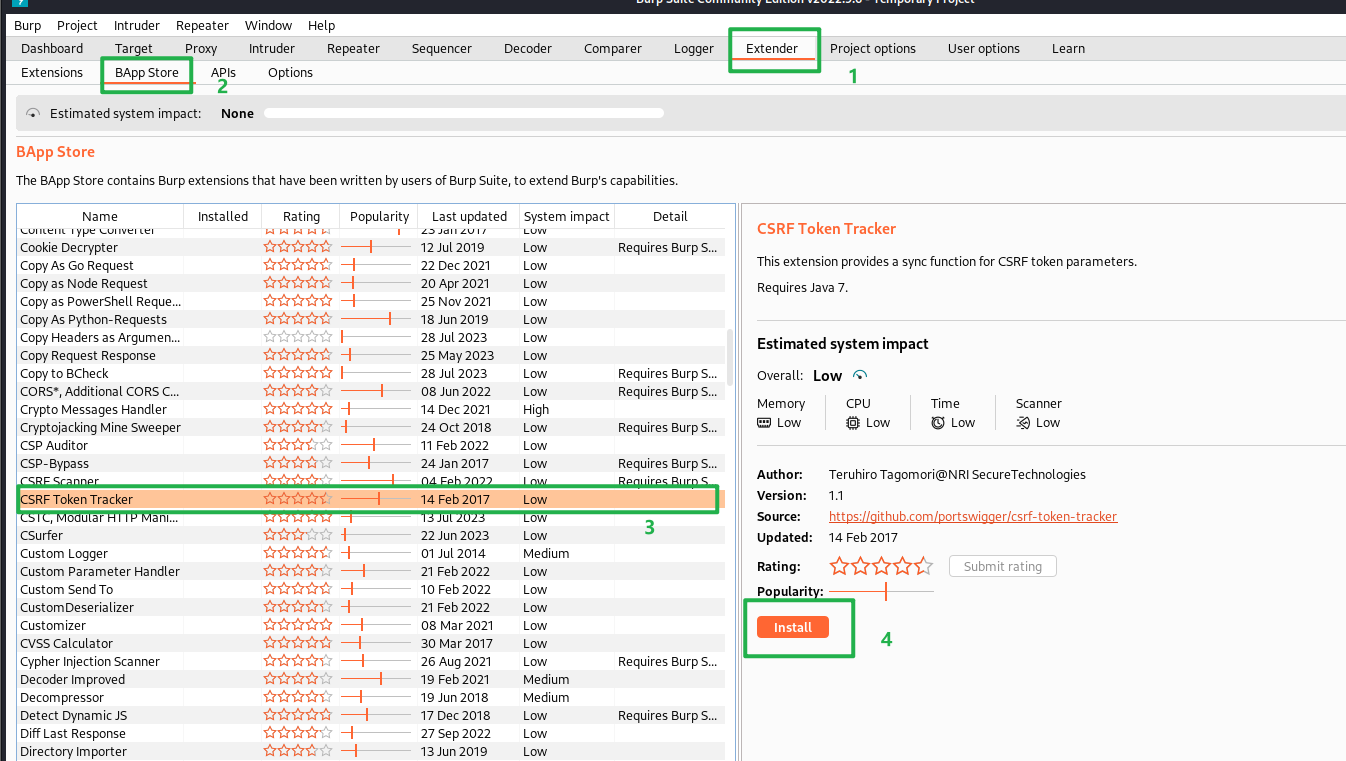Select the Extensions sub-tab
Screen dimensions: 1346x761
(x=52, y=72)
